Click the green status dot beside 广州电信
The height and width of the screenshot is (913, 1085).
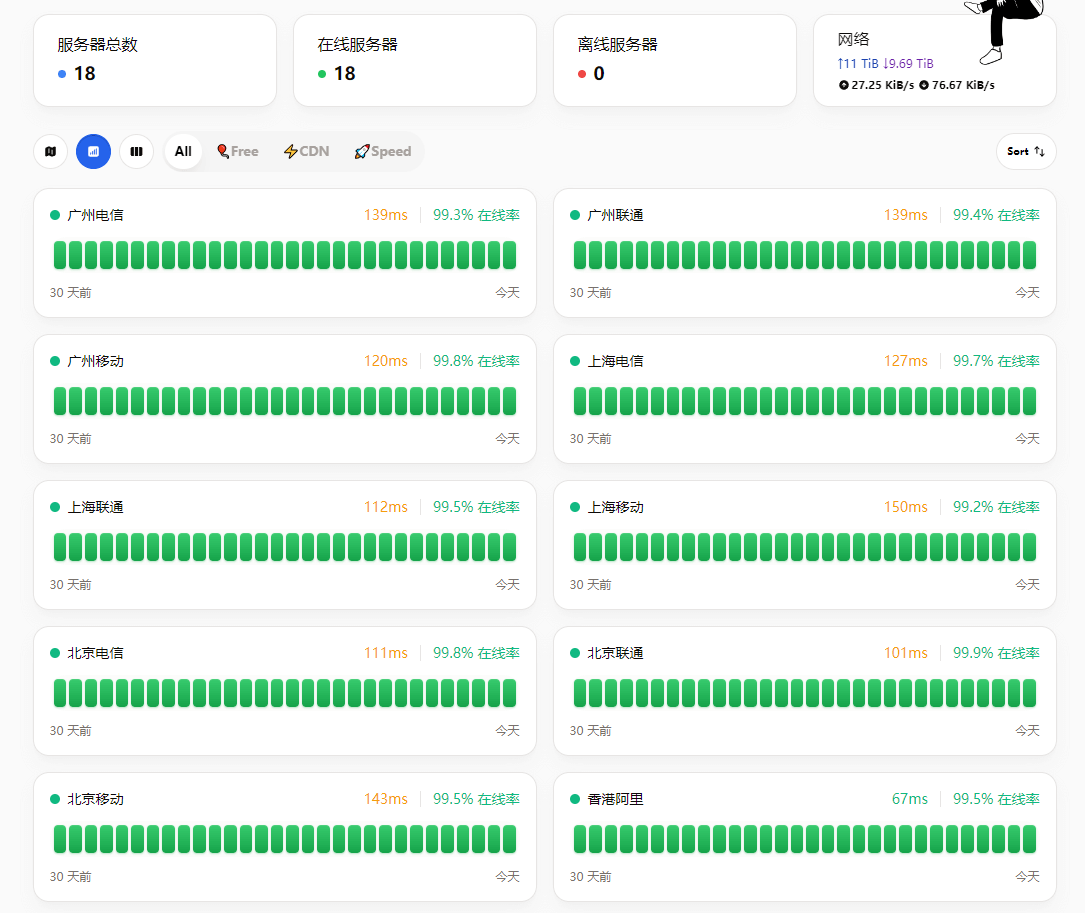(x=55, y=215)
